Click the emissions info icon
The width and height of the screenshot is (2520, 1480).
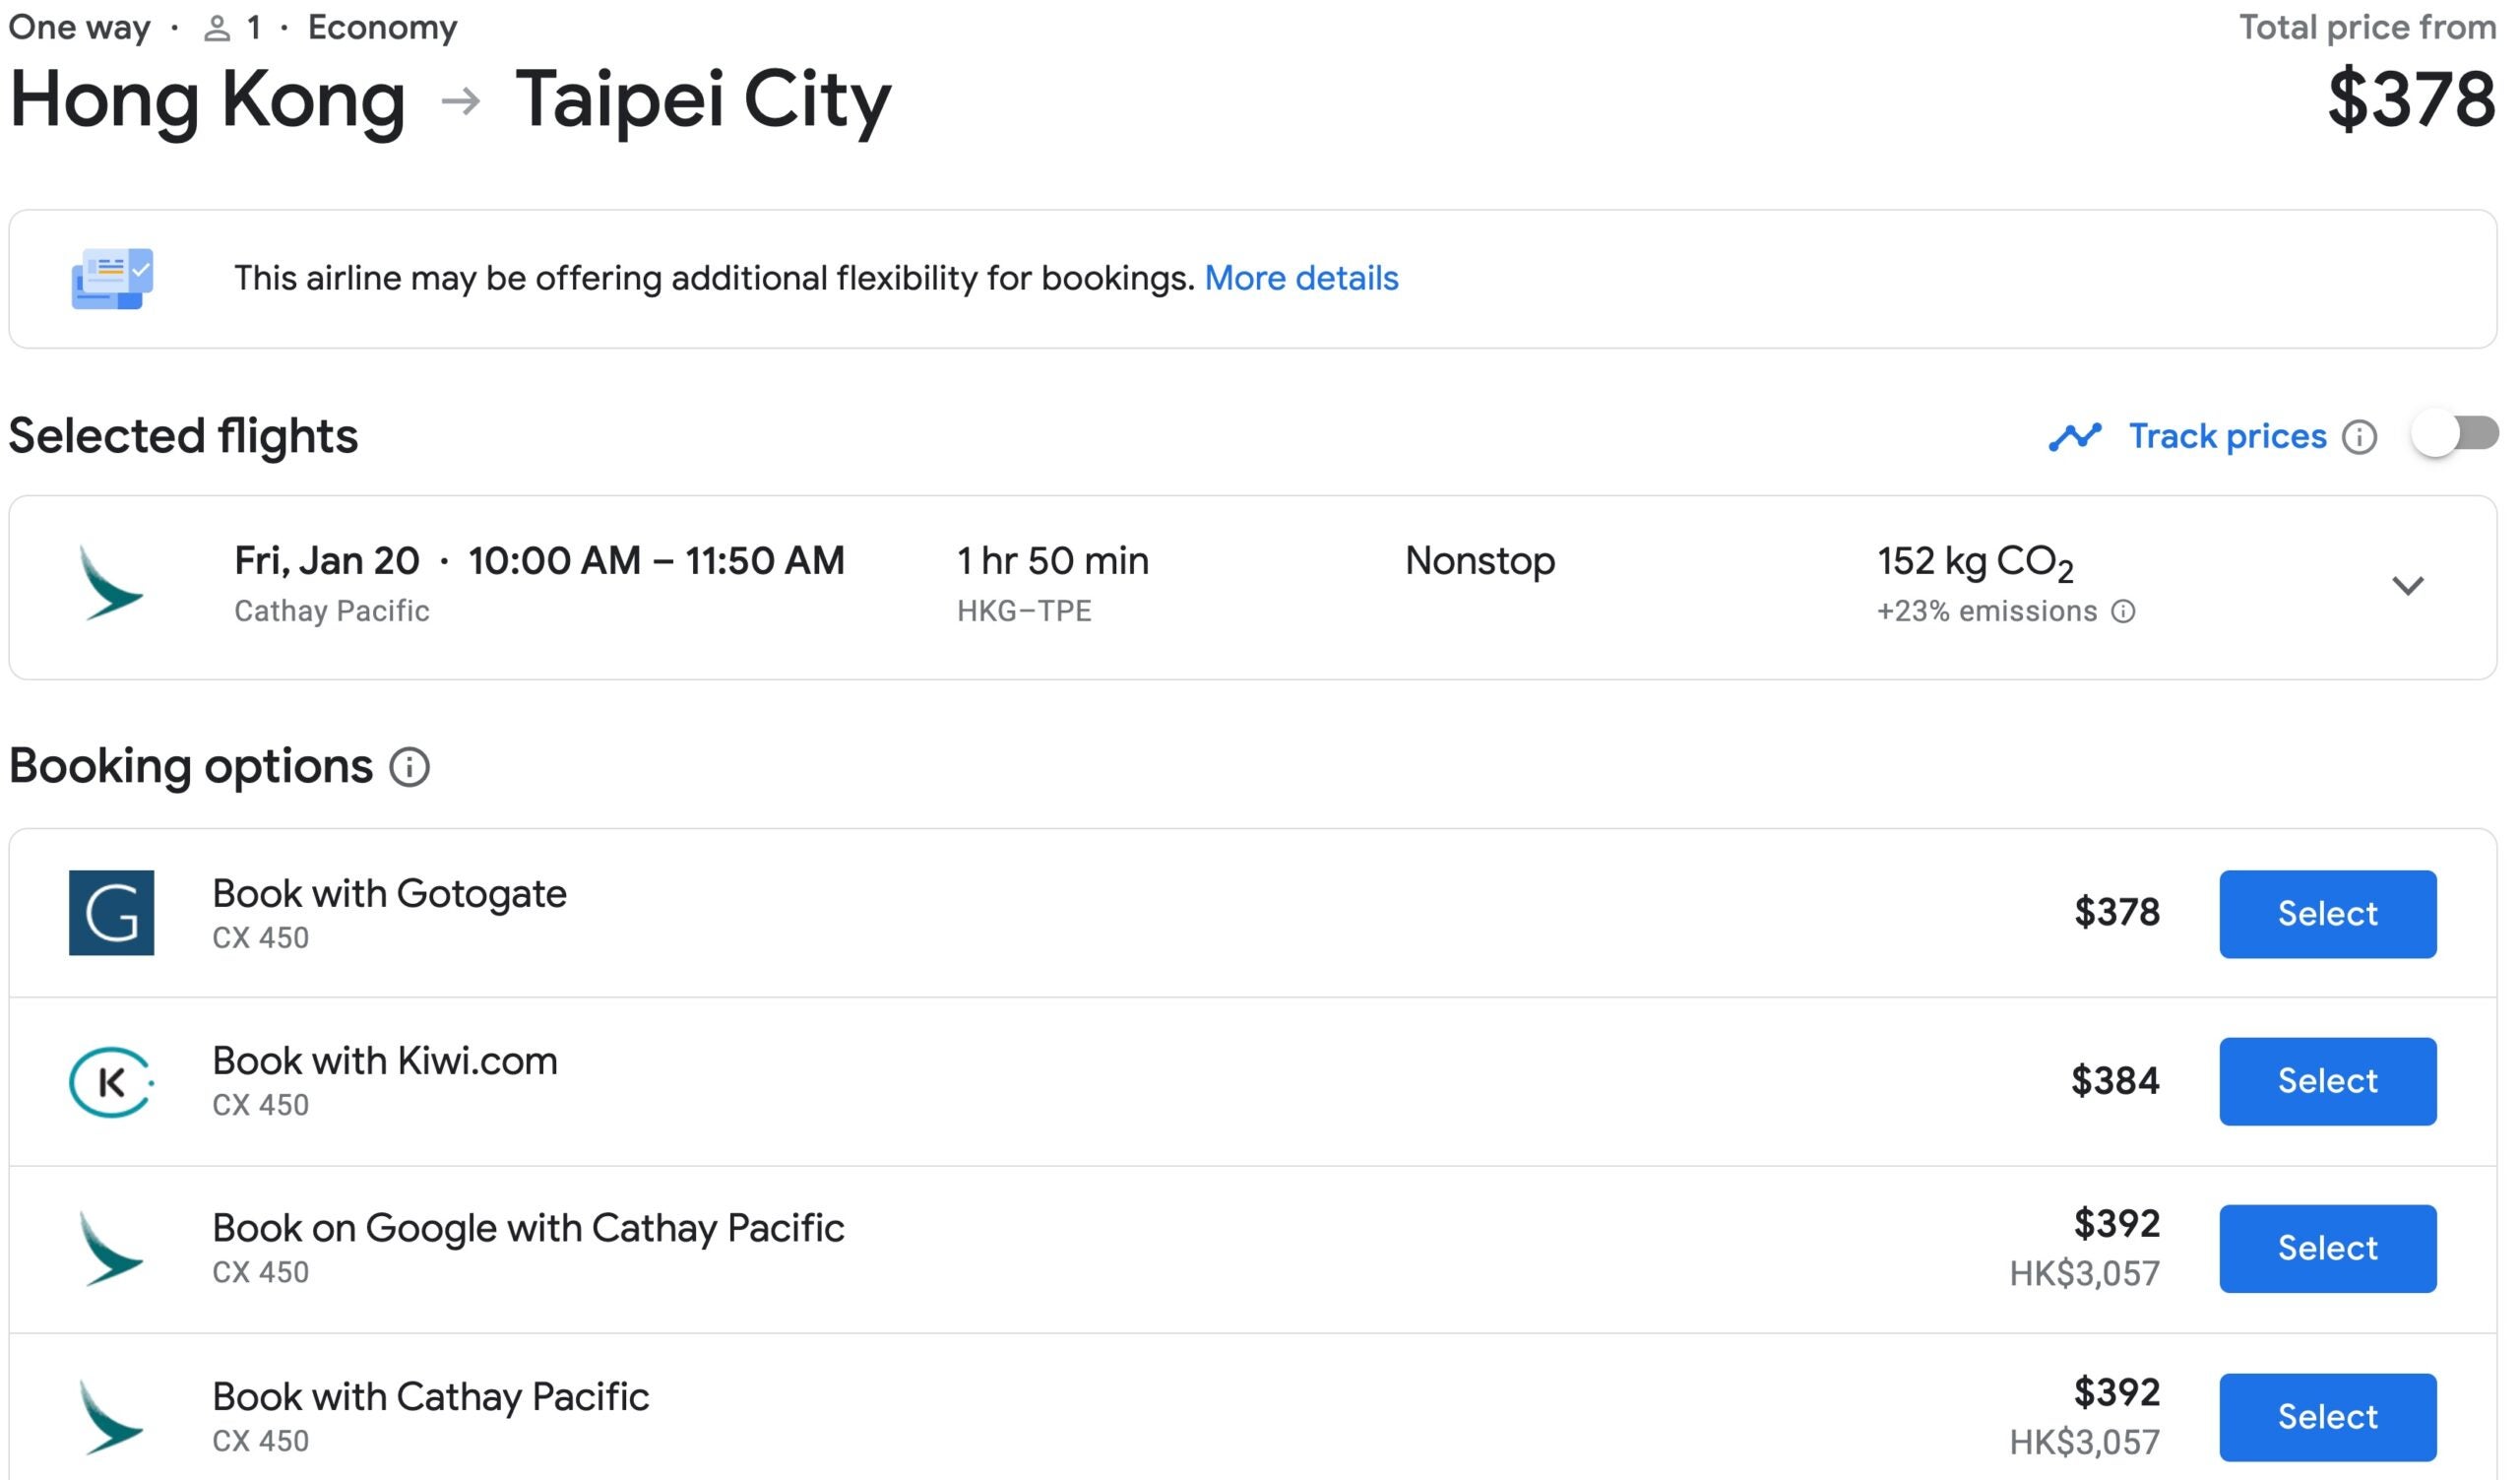pyautogui.click(x=2123, y=611)
